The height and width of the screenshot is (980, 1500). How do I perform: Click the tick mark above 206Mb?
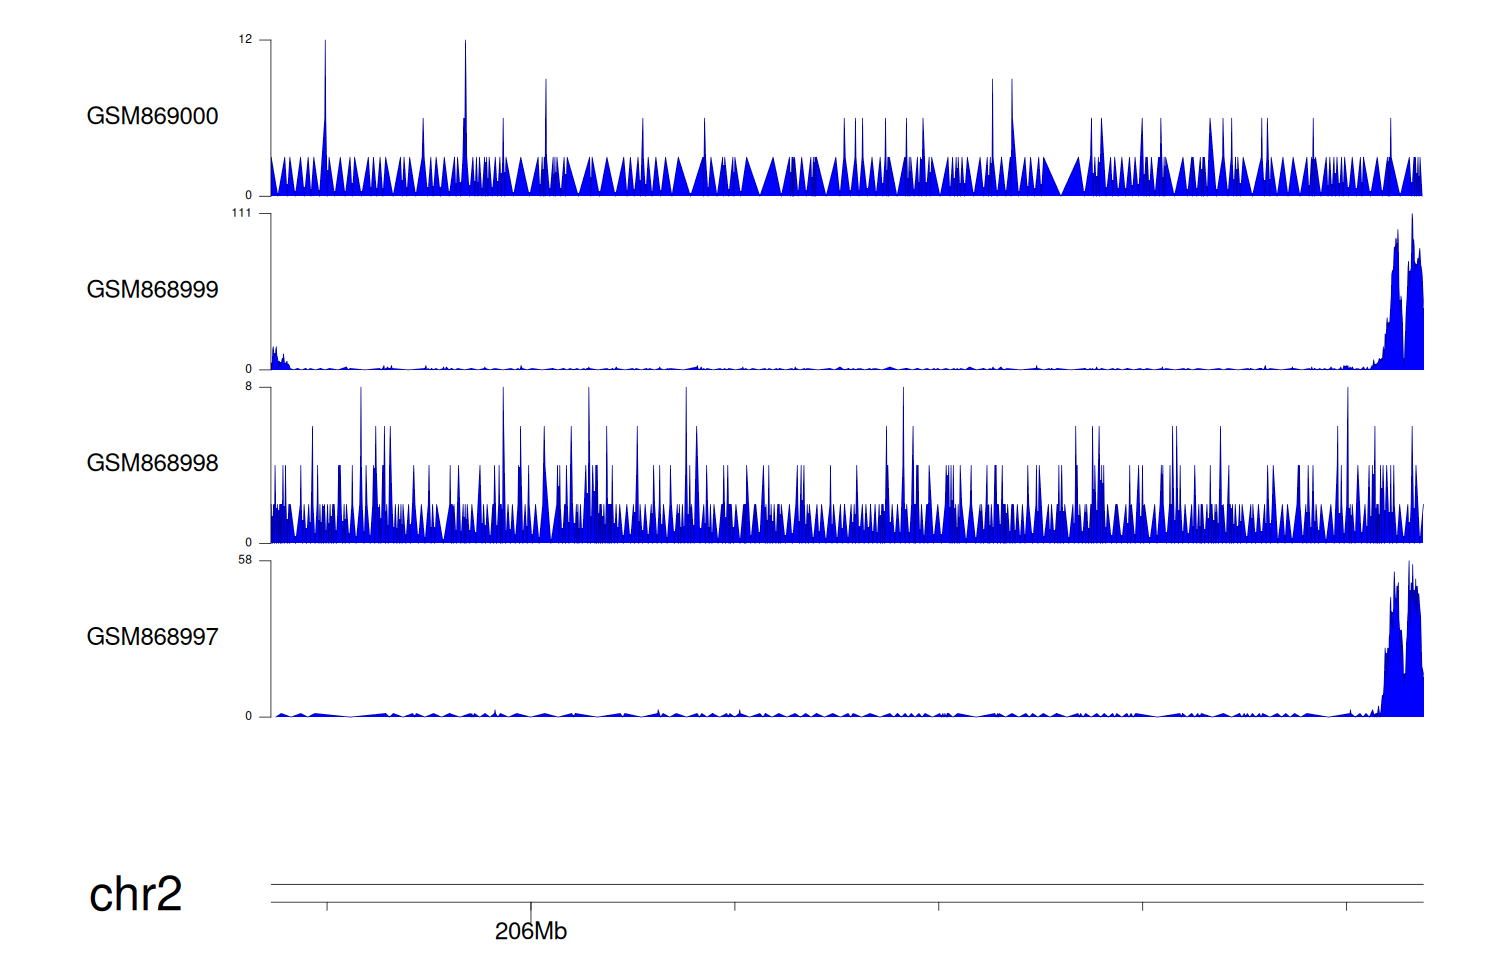[530, 908]
